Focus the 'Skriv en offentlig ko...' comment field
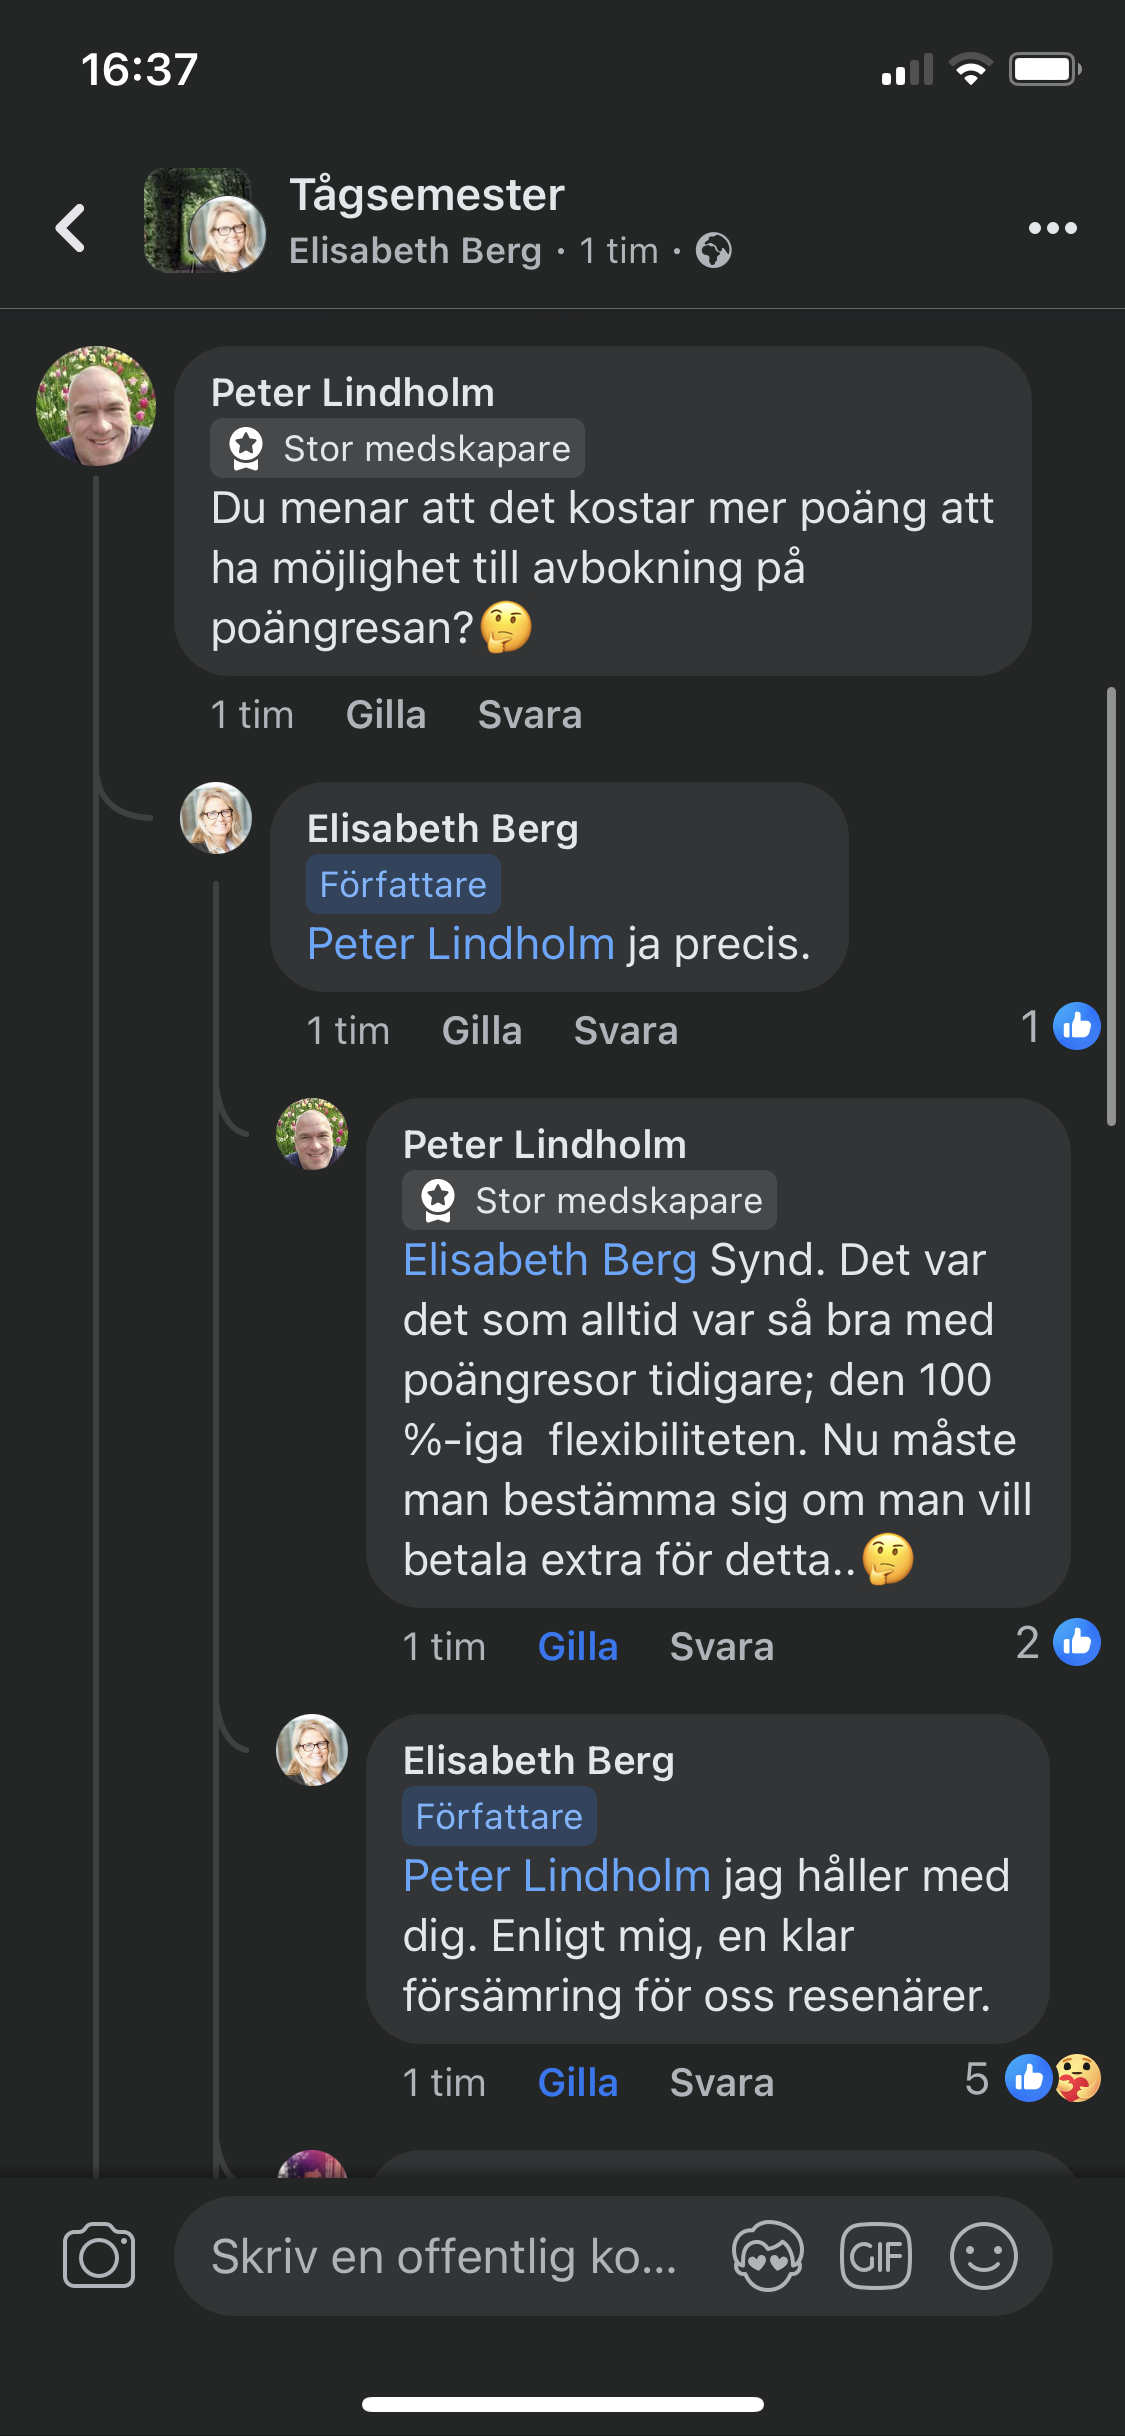The height and width of the screenshot is (2436, 1125). (x=445, y=2256)
